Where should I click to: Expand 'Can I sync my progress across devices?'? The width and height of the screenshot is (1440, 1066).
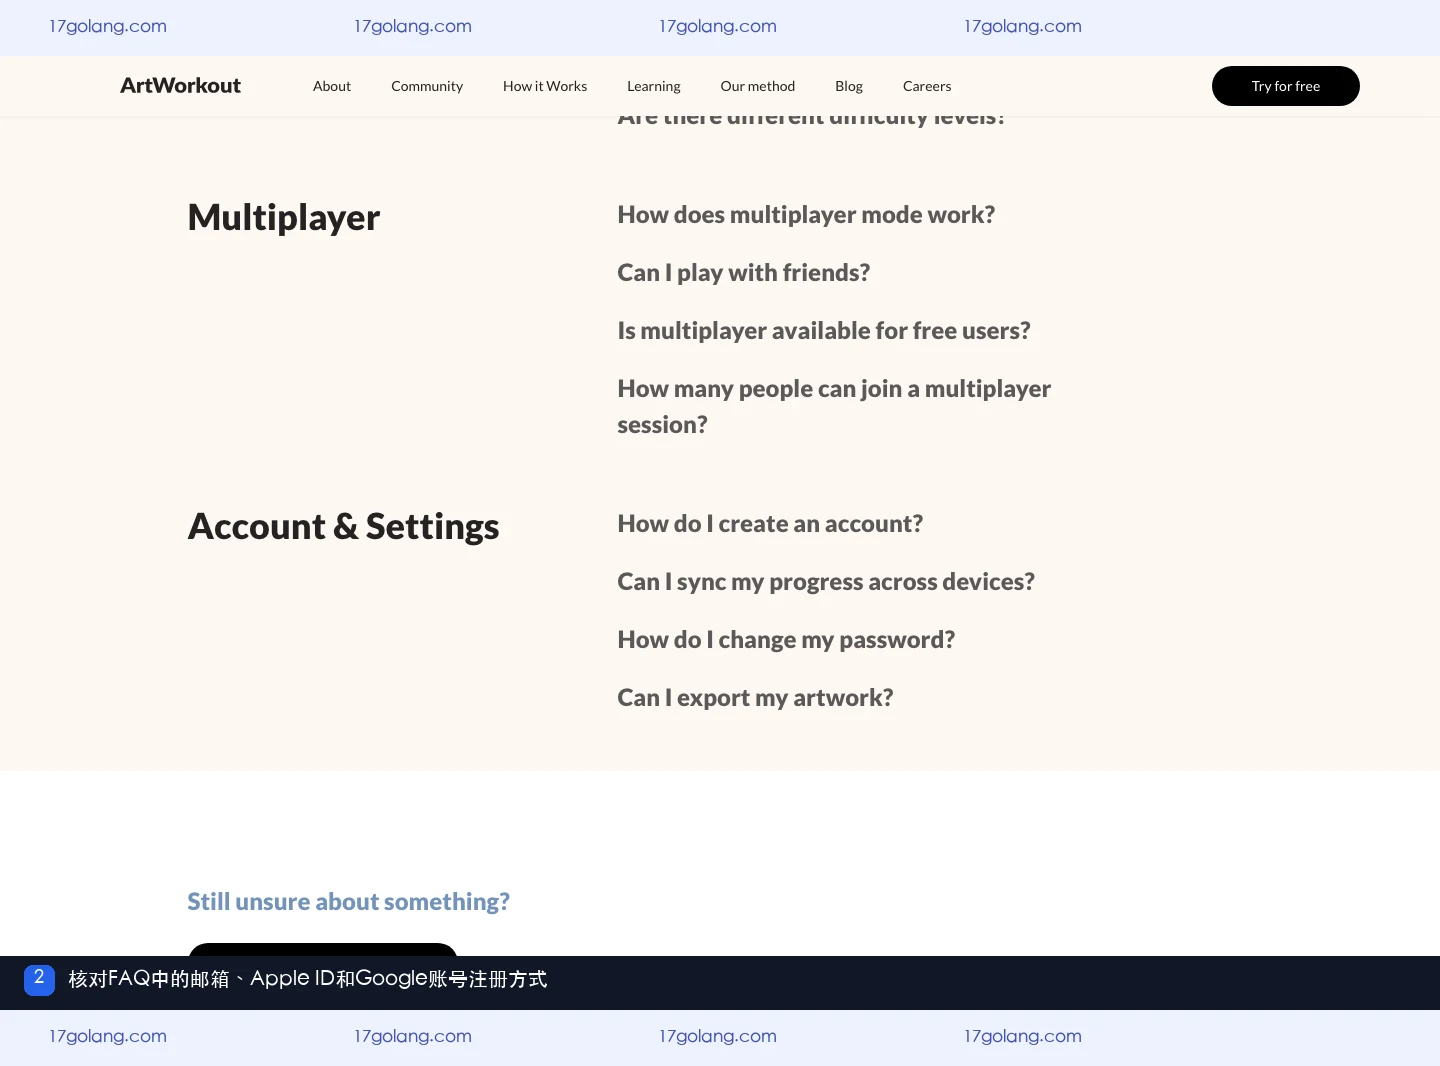click(826, 582)
